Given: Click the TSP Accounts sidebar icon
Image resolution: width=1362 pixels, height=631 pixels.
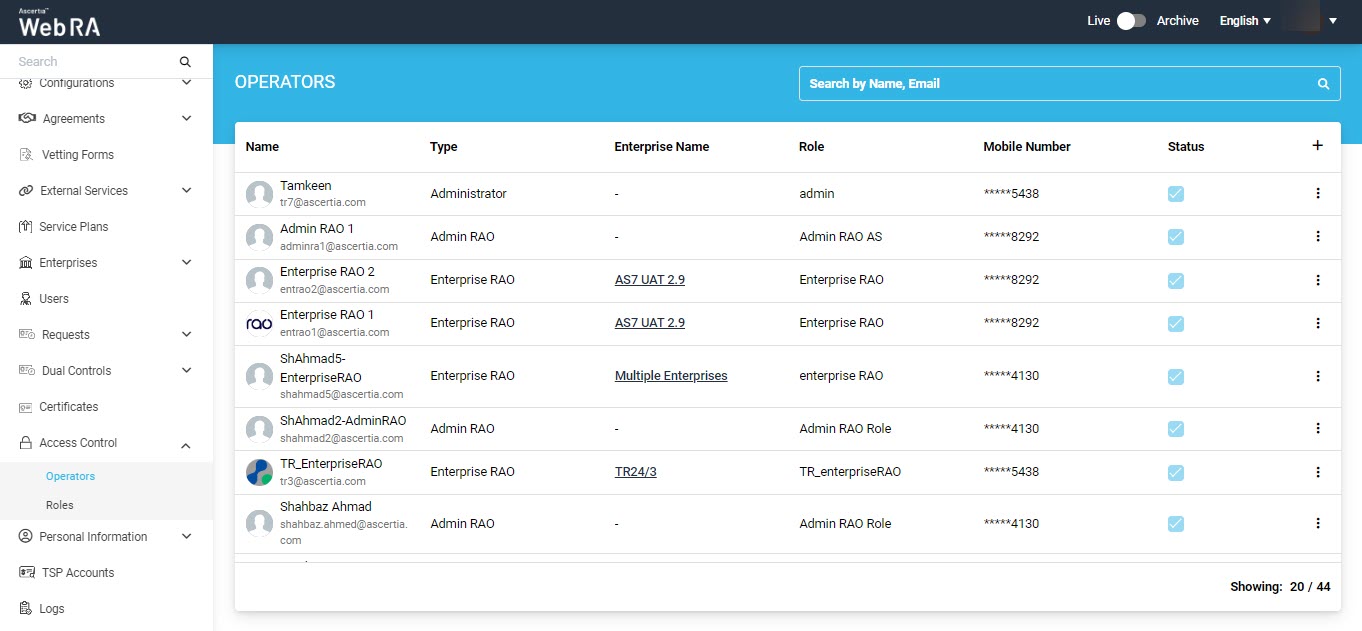Looking at the screenshot, I should click(x=26, y=573).
